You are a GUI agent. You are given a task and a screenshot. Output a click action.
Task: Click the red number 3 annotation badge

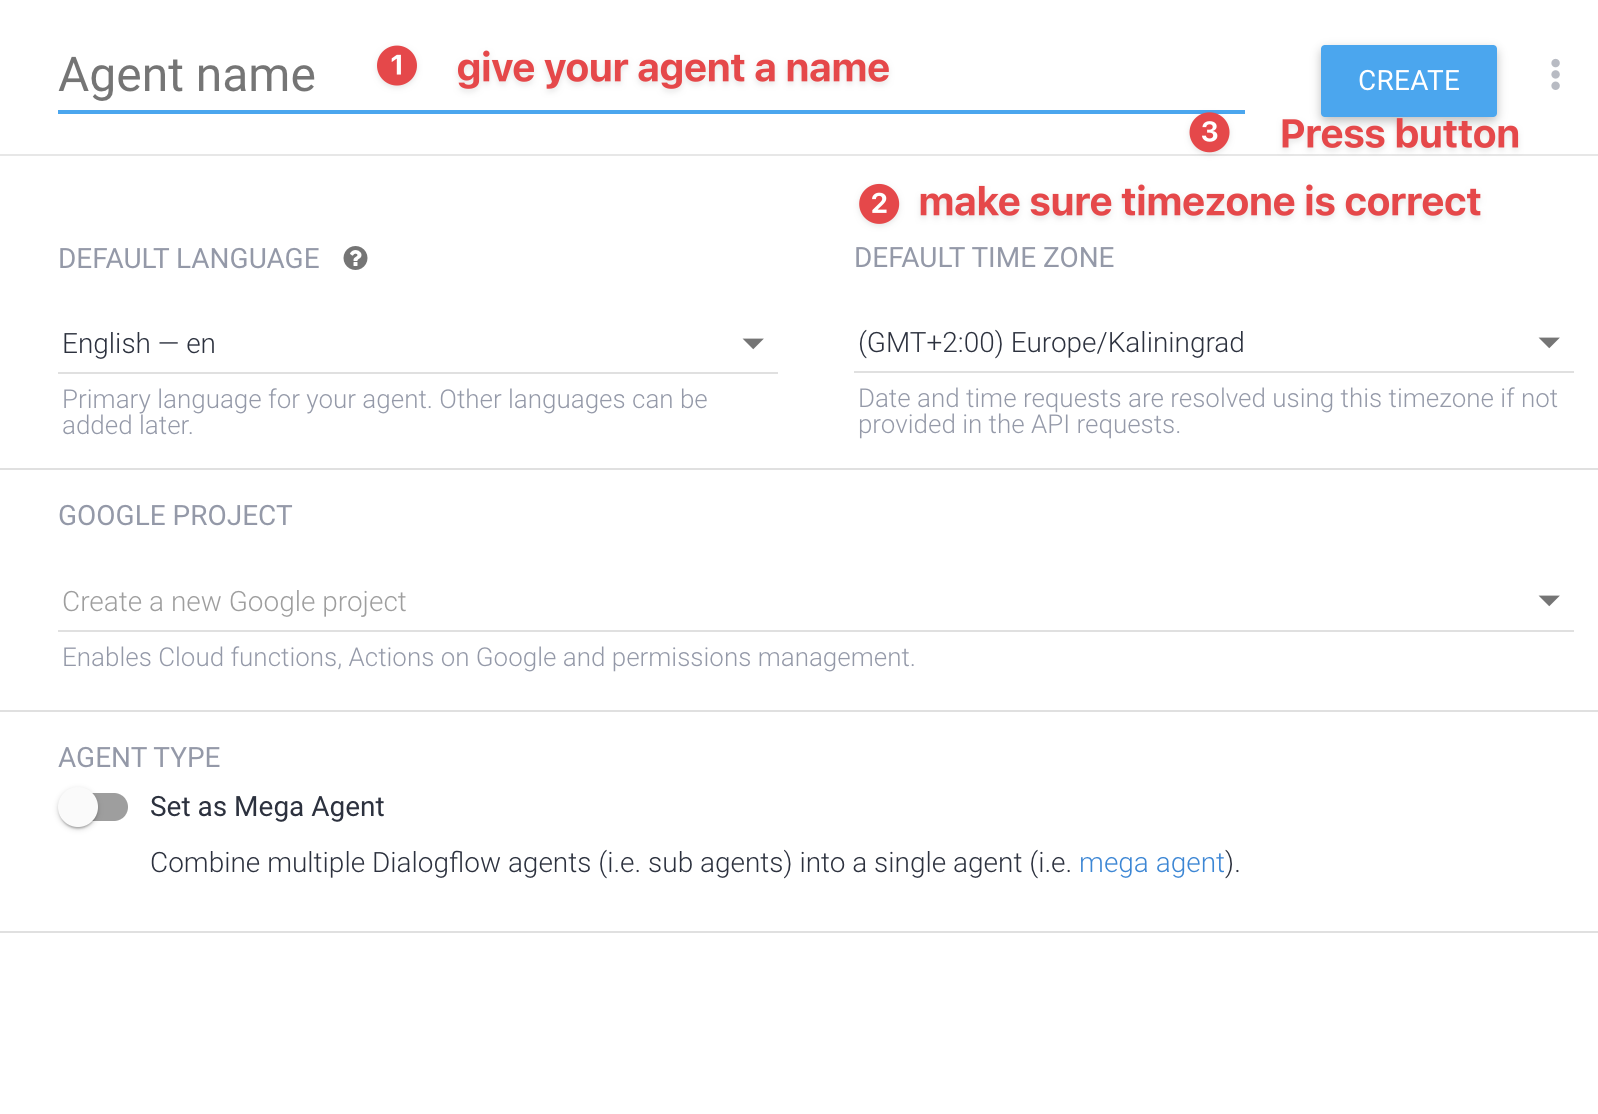click(x=1209, y=132)
